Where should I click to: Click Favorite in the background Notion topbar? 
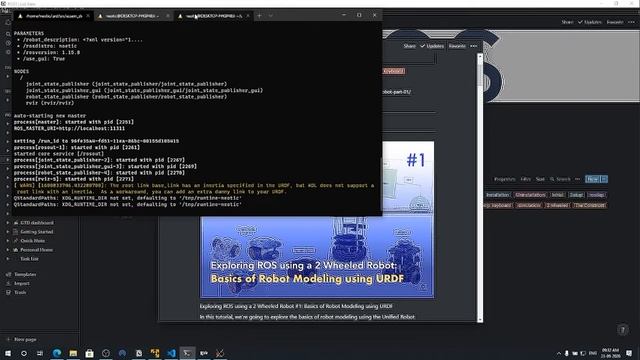(615, 22)
